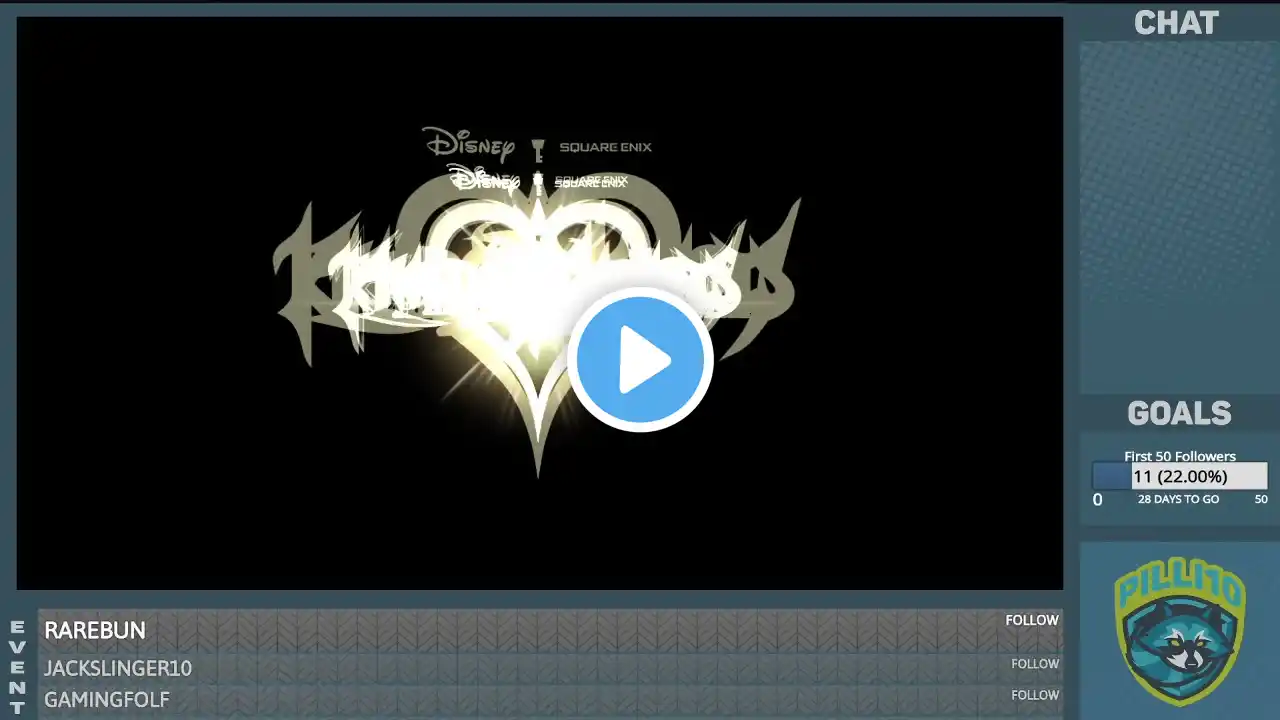Click FOLLOW next to RAREBUN
The width and height of the screenshot is (1280, 720).
coord(1032,620)
